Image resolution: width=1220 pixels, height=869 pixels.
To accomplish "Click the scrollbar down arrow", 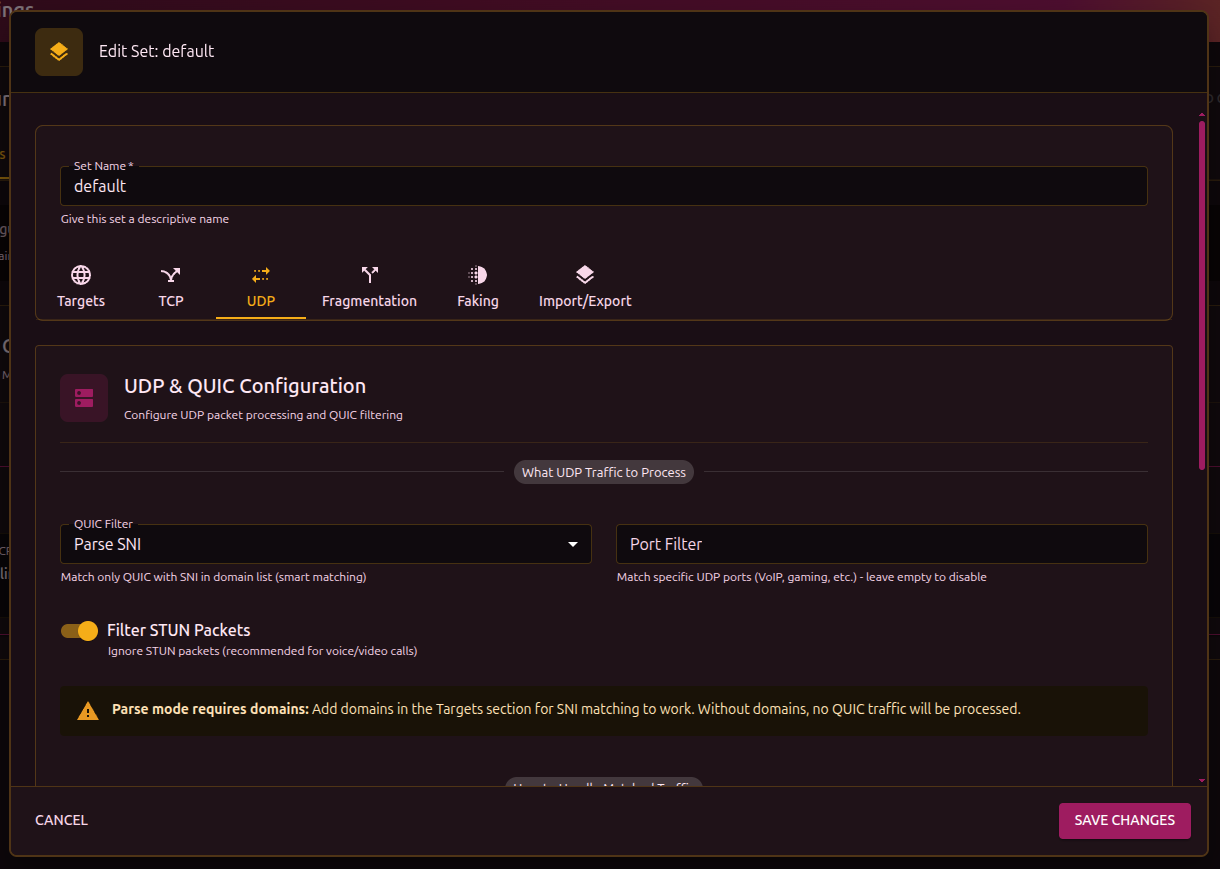I will pyautogui.click(x=1201, y=780).
